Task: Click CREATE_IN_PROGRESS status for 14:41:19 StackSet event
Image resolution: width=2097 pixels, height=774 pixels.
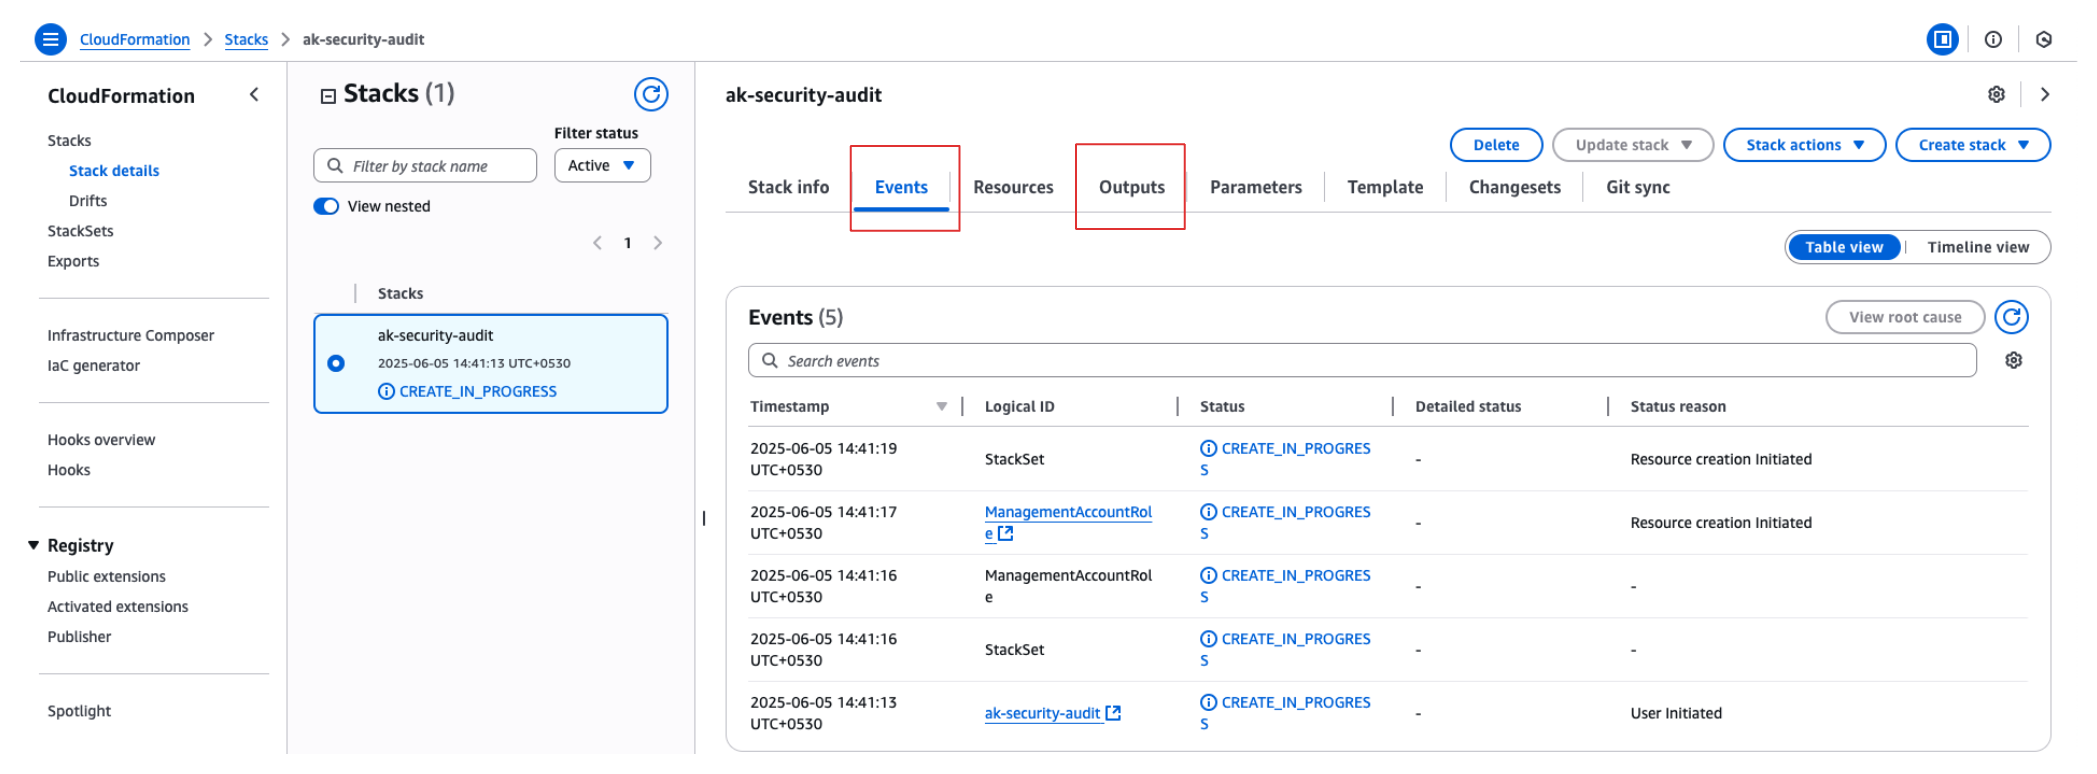Action: click(x=1285, y=459)
